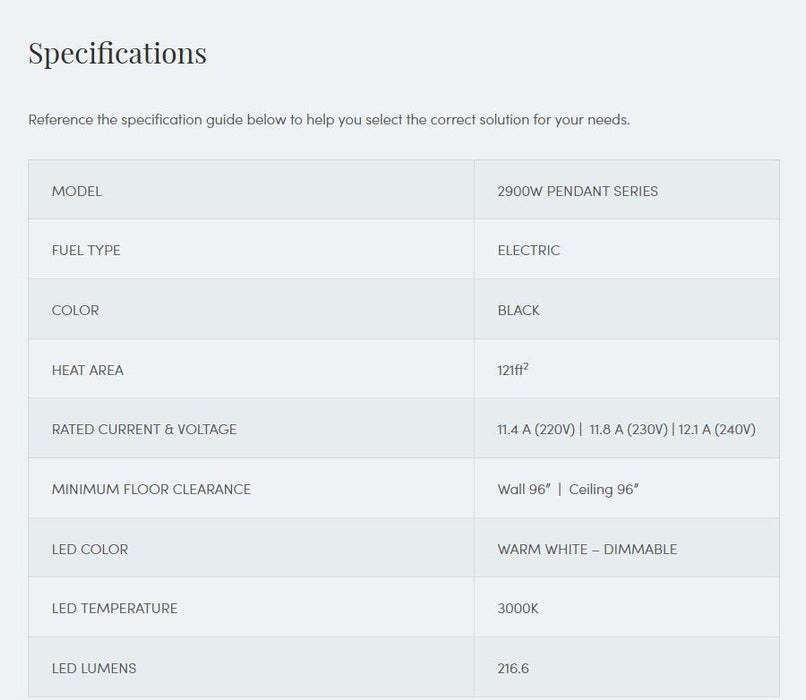Select the COLOR label cell
The image size is (806, 700).
click(76, 310)
